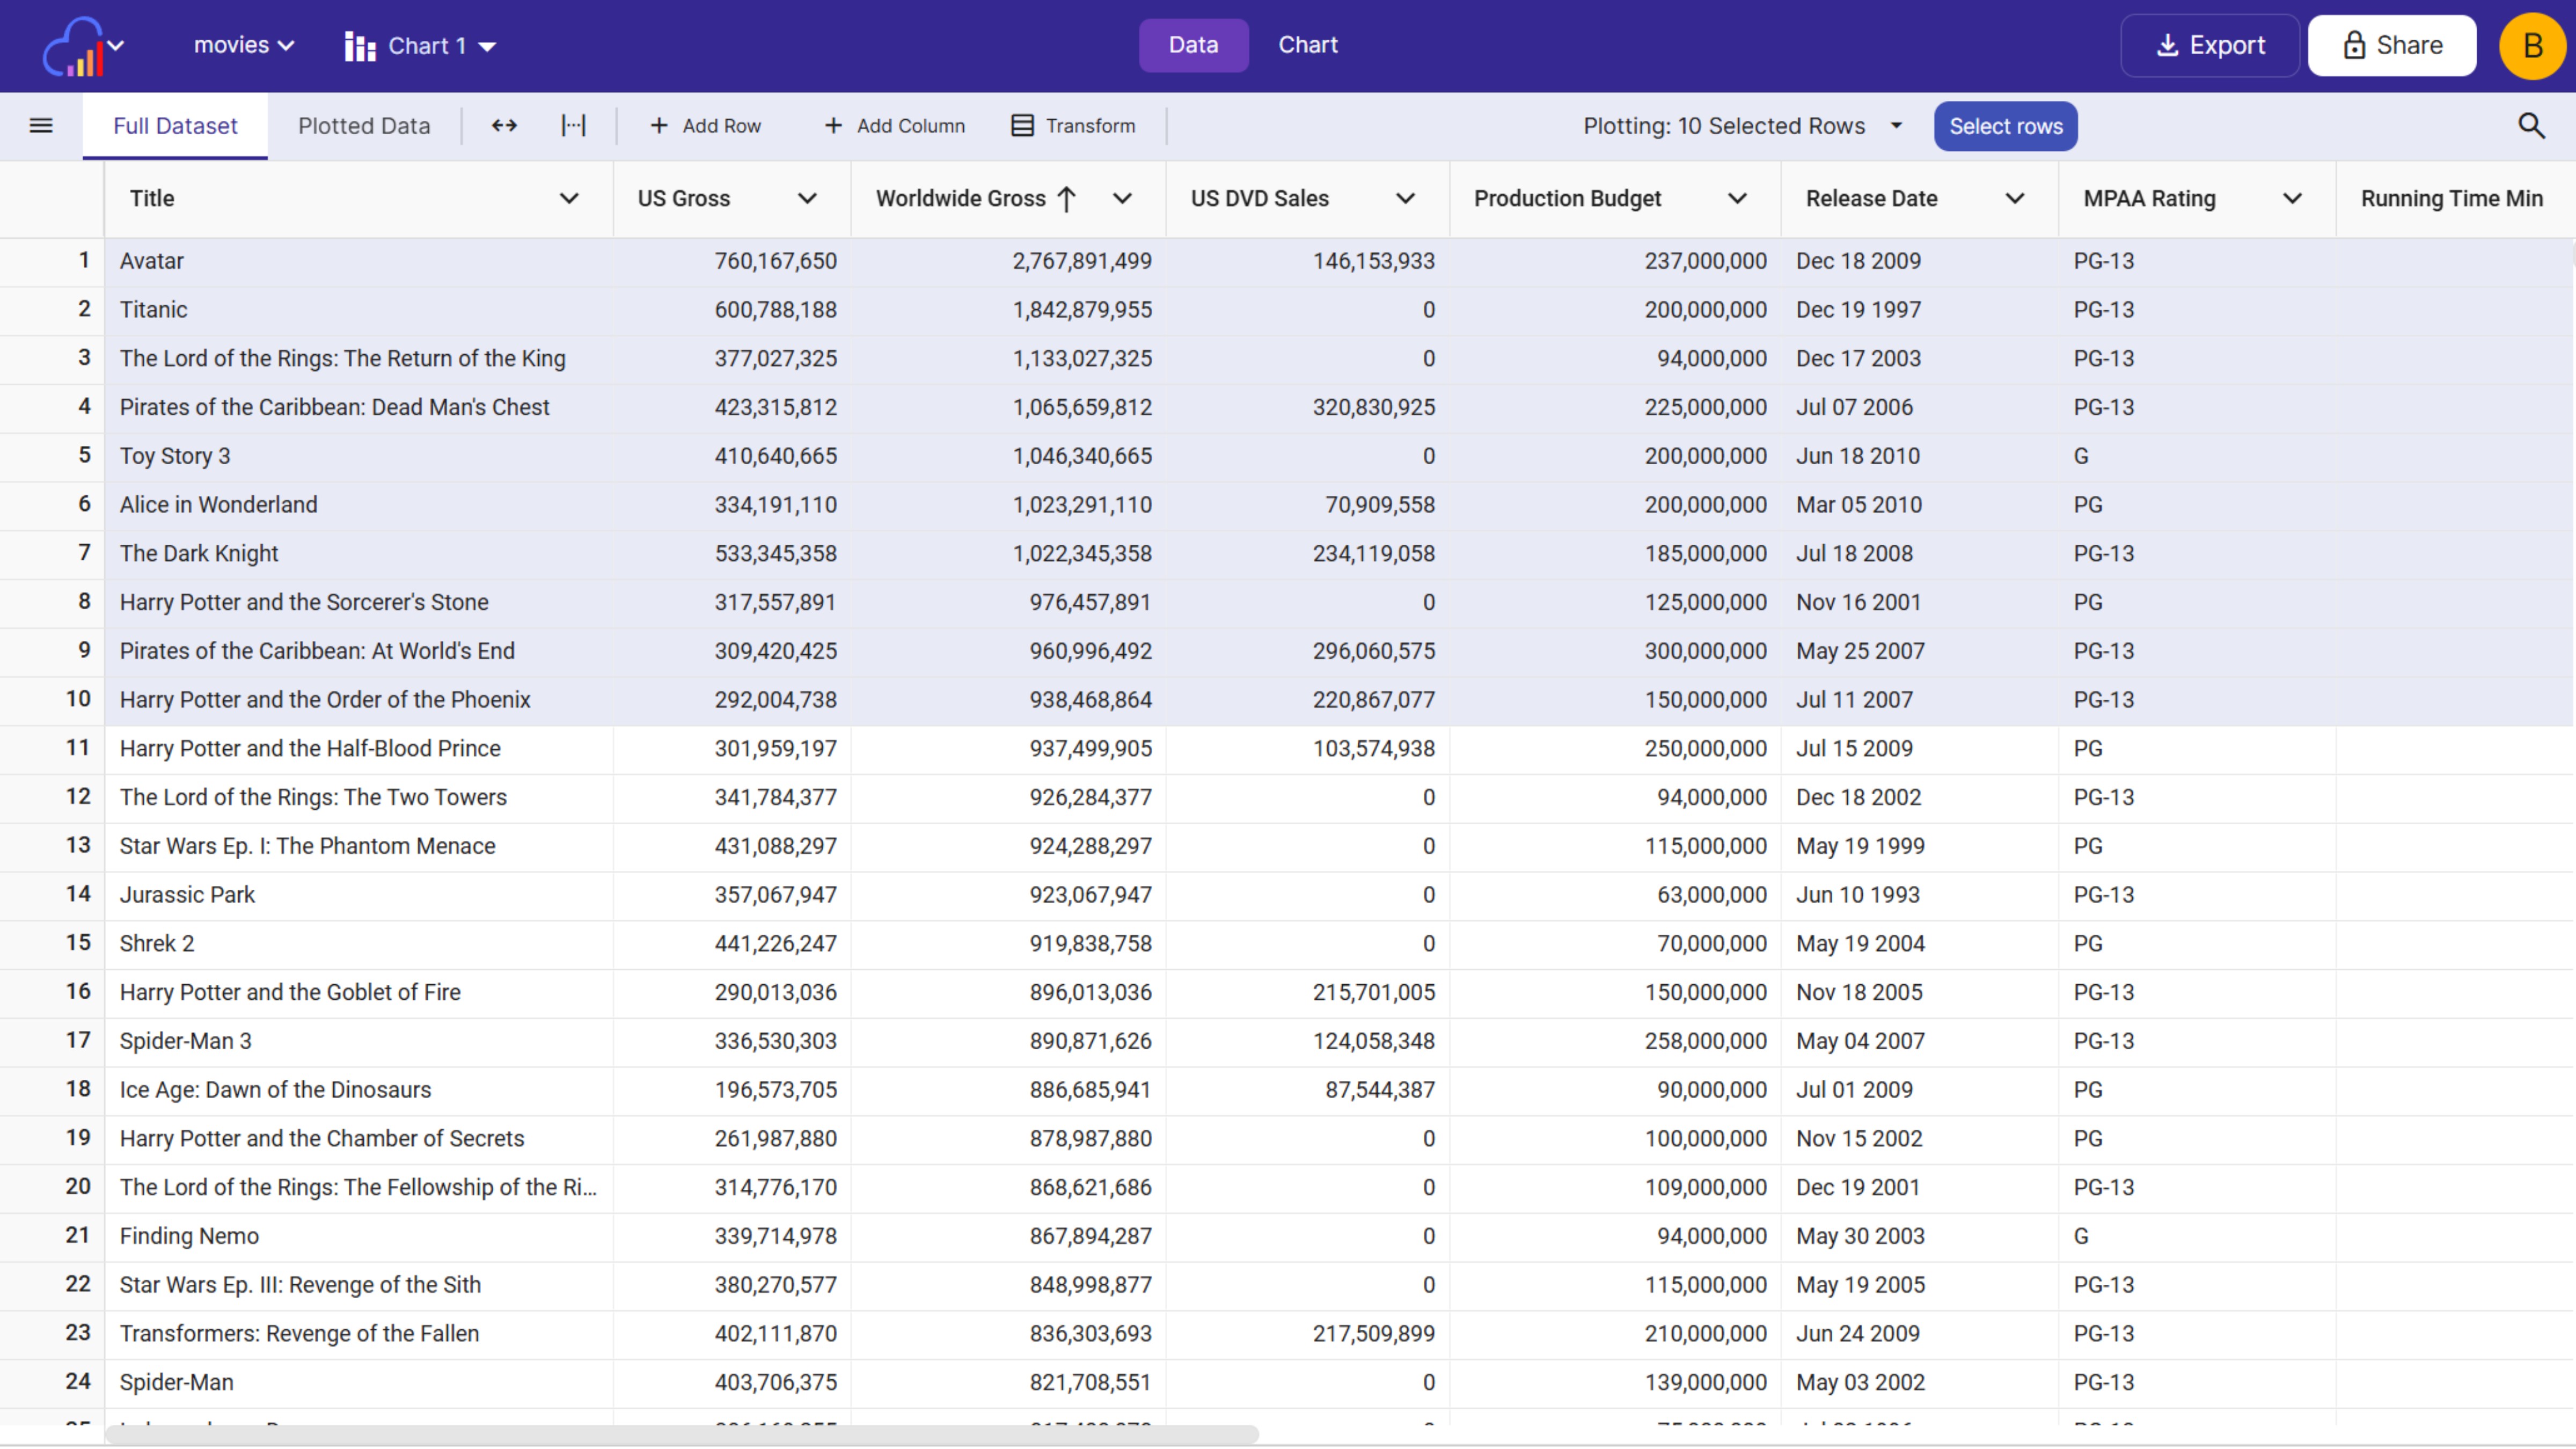Viewport: 2576px width, 1449px height.
Task: Open the search magnifier icon
Action: pos(2530,126)
